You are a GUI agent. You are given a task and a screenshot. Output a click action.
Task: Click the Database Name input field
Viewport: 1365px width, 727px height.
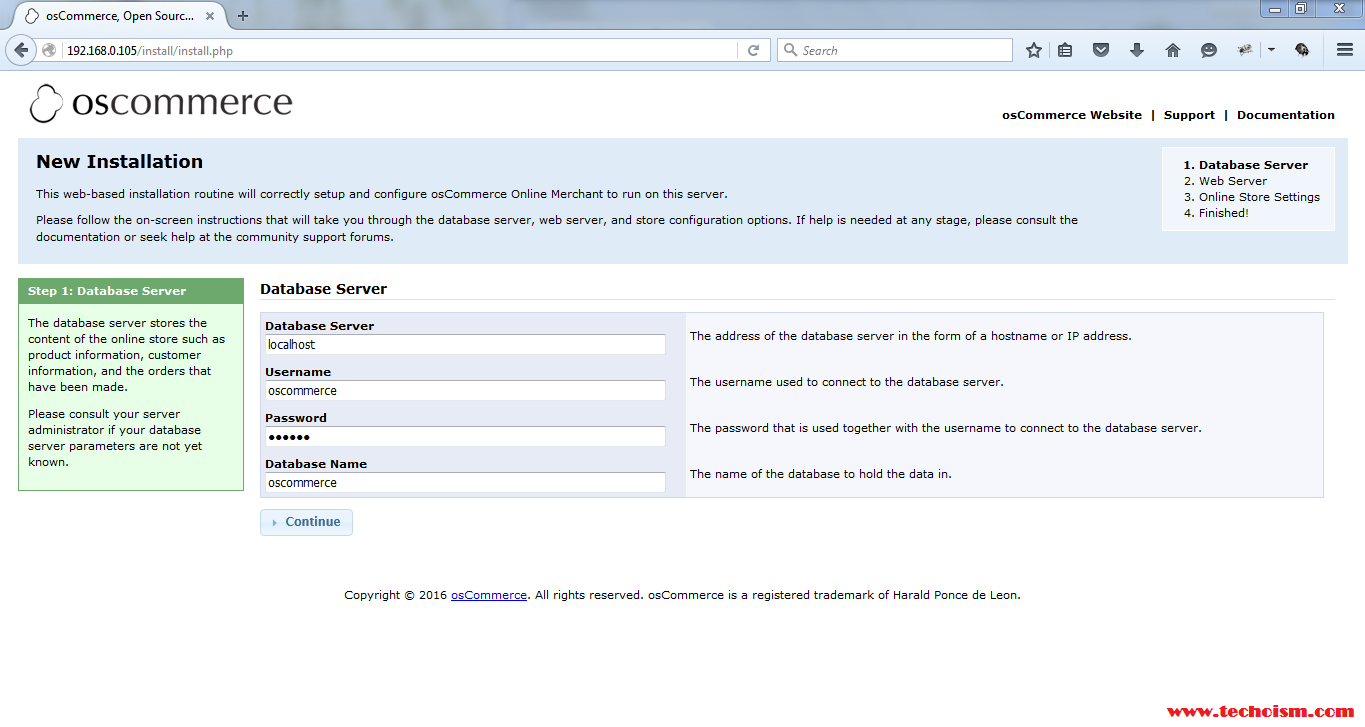click(x=465, y=482)
